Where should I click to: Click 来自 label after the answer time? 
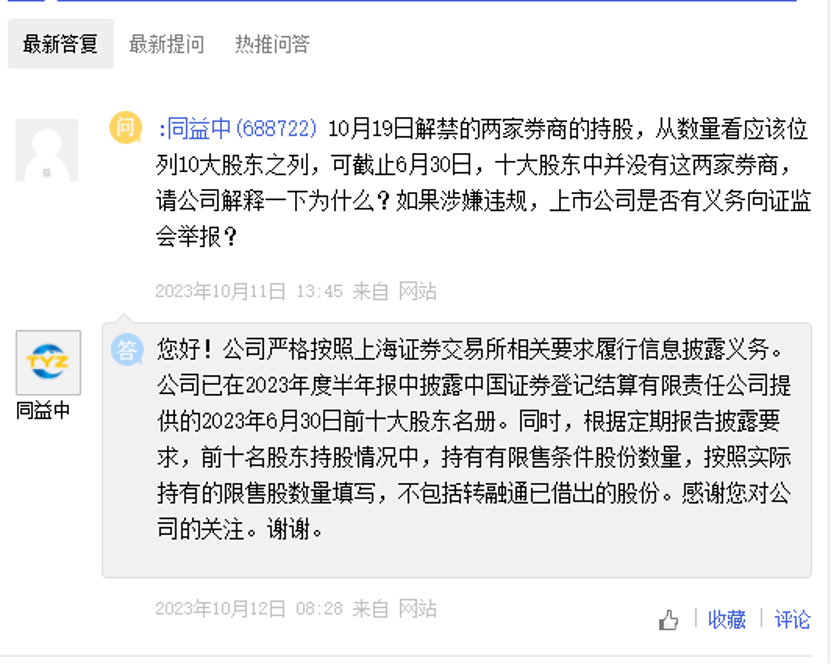371,608
